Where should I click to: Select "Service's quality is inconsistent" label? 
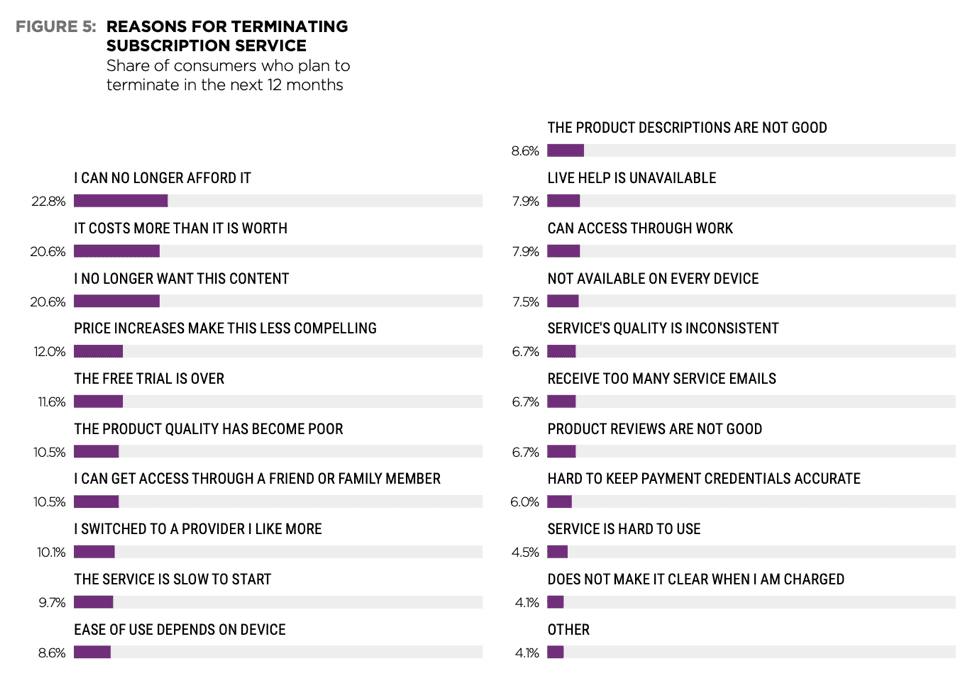tap(663, 328)
